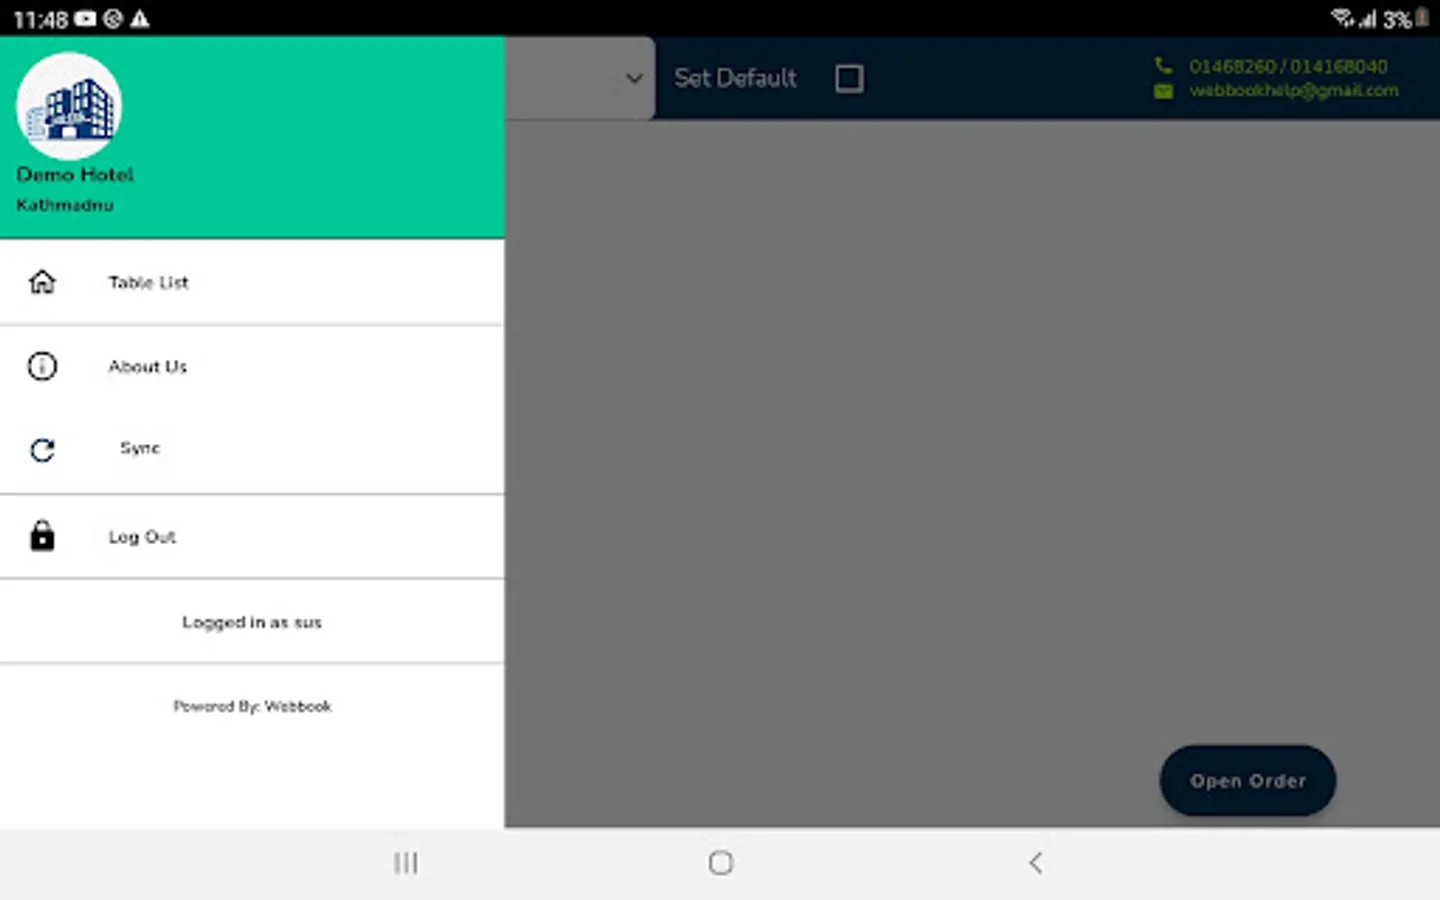1440x900 pixels.
Task: Select Log Out menu item
Action: (x=252, y=536)
